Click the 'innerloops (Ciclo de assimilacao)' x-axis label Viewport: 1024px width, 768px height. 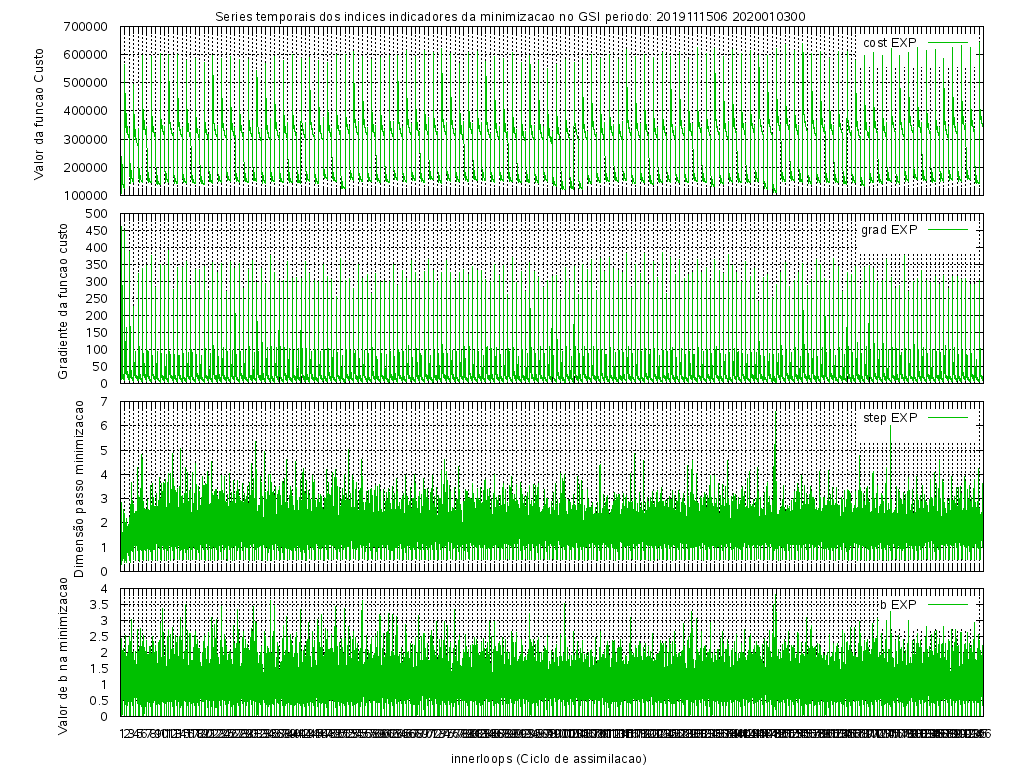click(x=549, y=758)
